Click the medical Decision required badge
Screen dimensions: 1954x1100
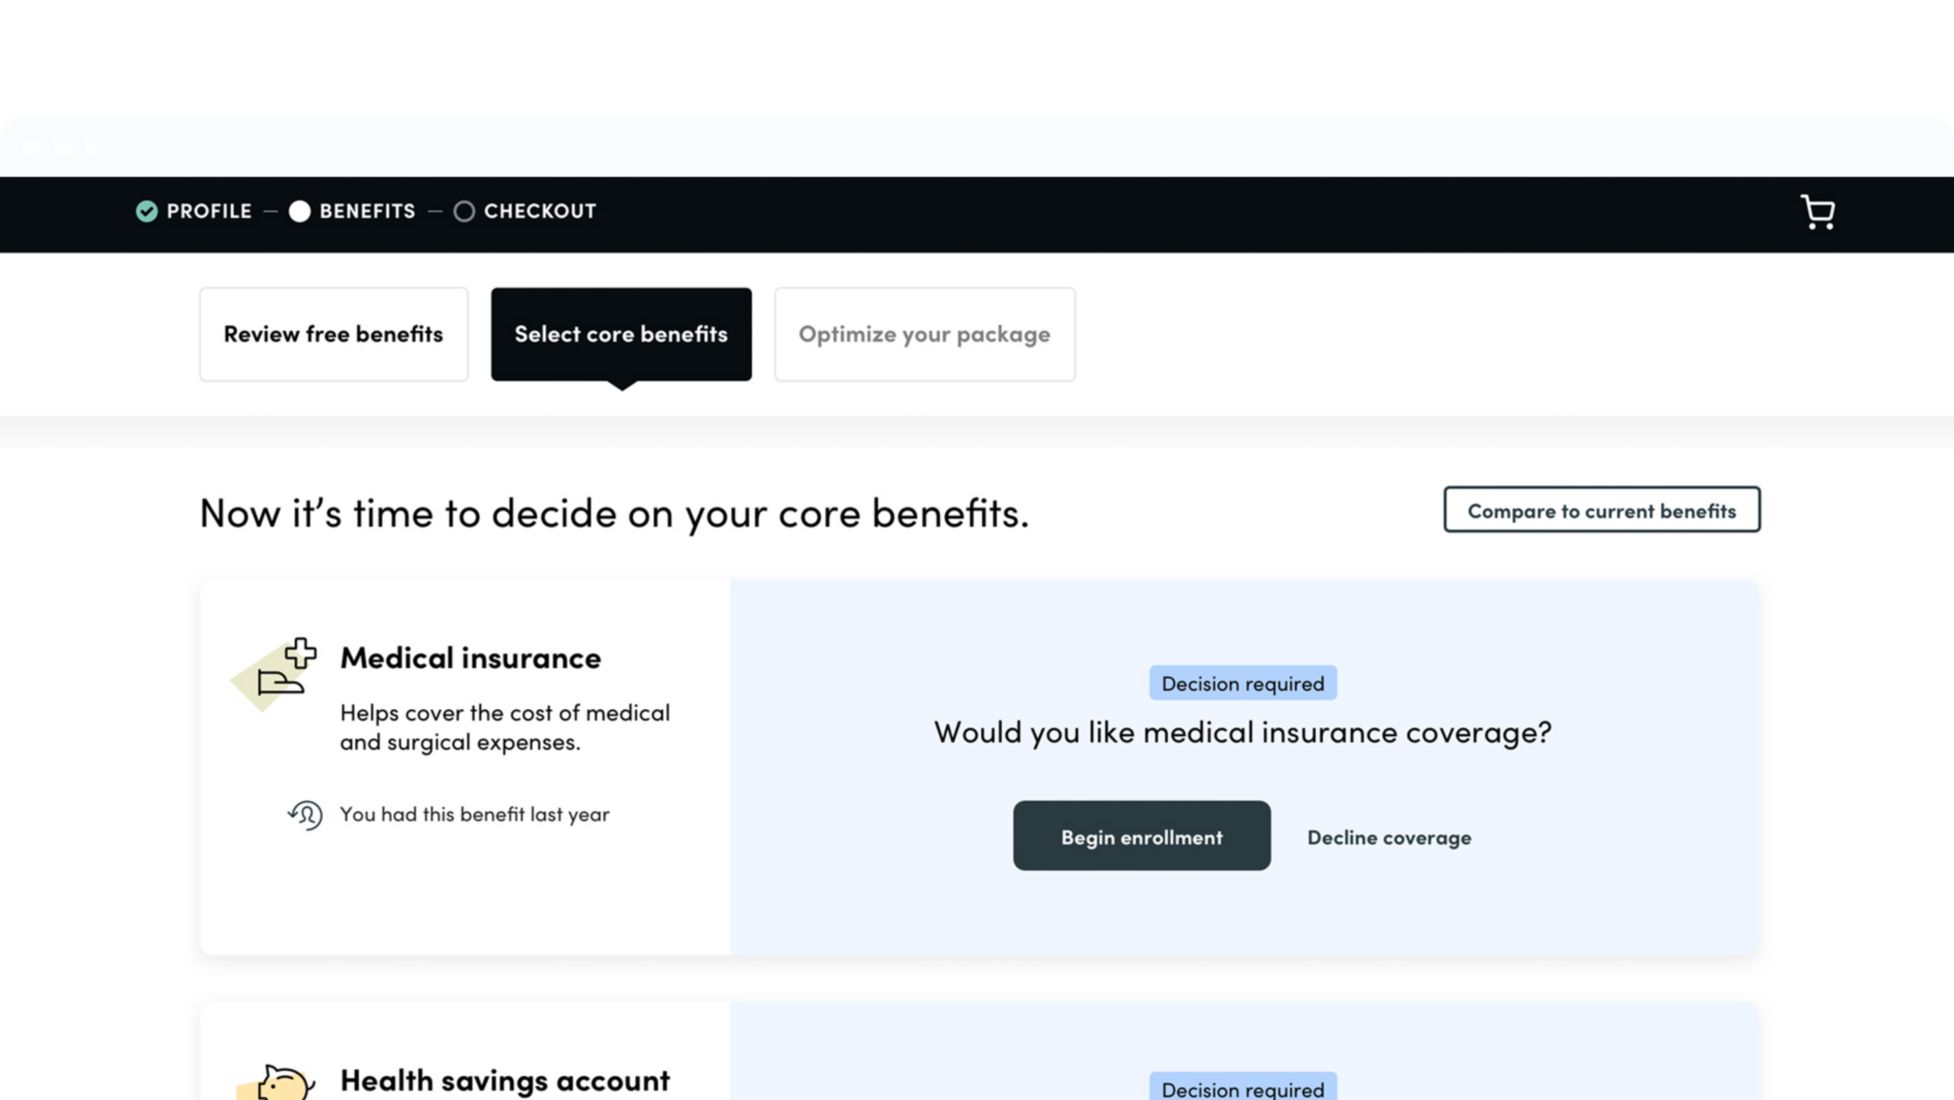[x=1242, y=683]
